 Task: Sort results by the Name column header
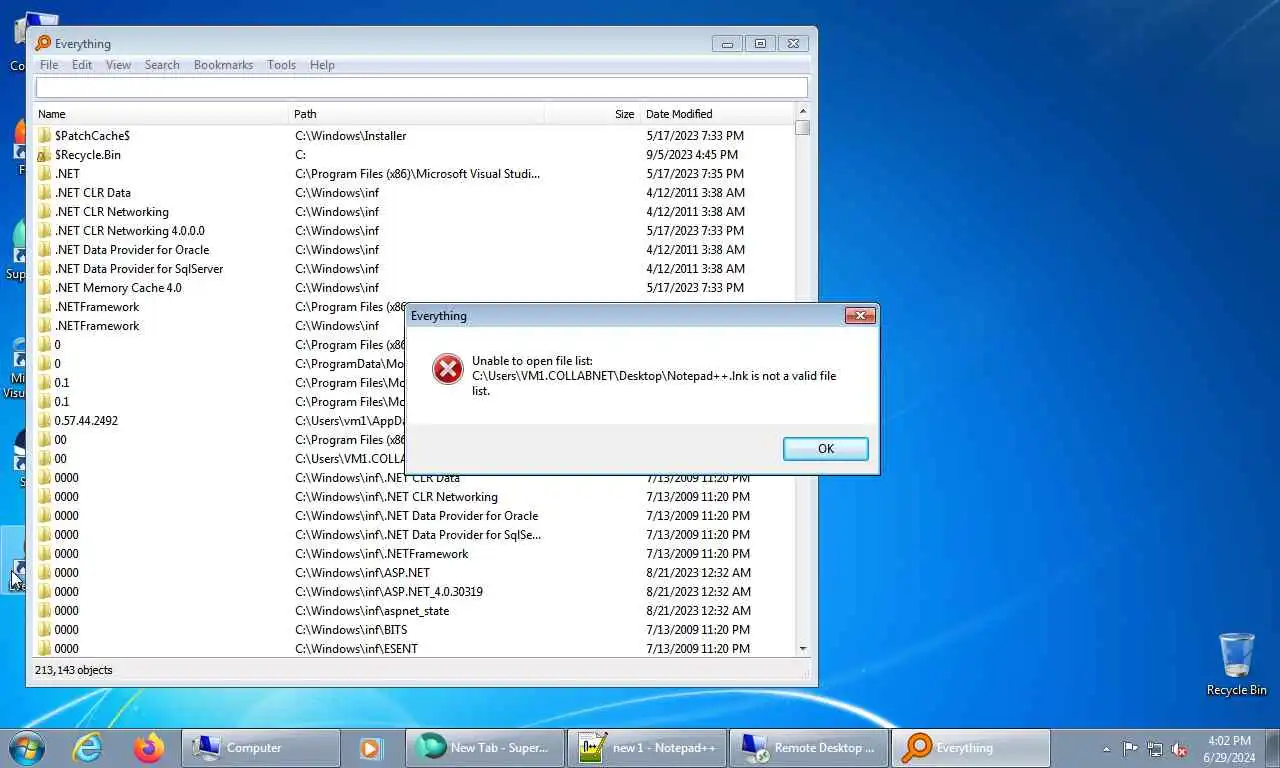click(161, 114)
